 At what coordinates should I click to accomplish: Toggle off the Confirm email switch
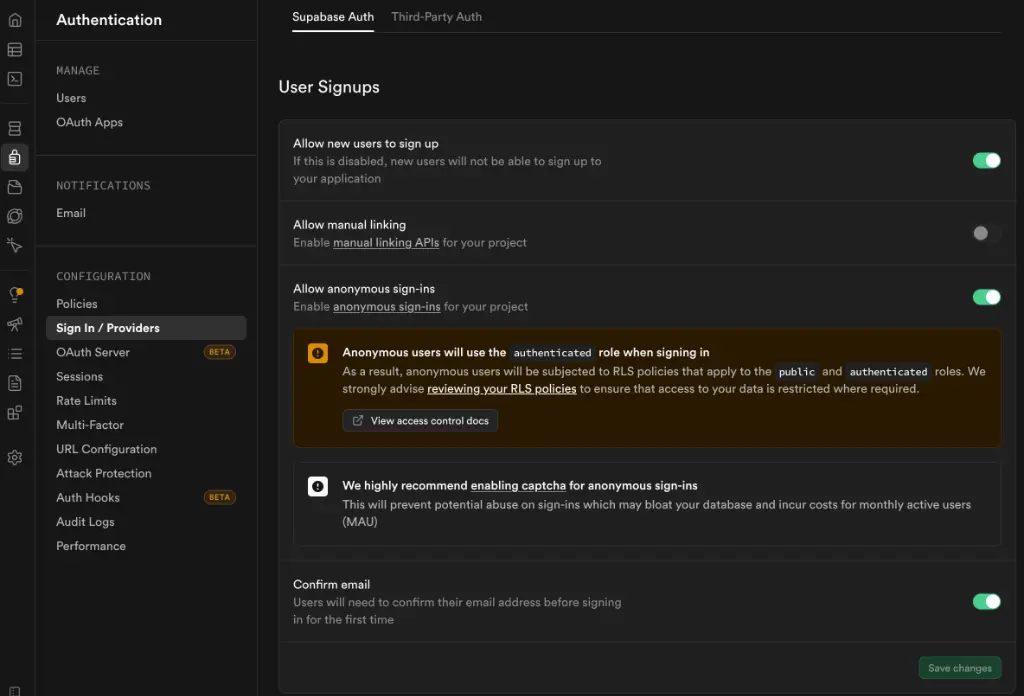pyautogui.click(x=986, y=601)
